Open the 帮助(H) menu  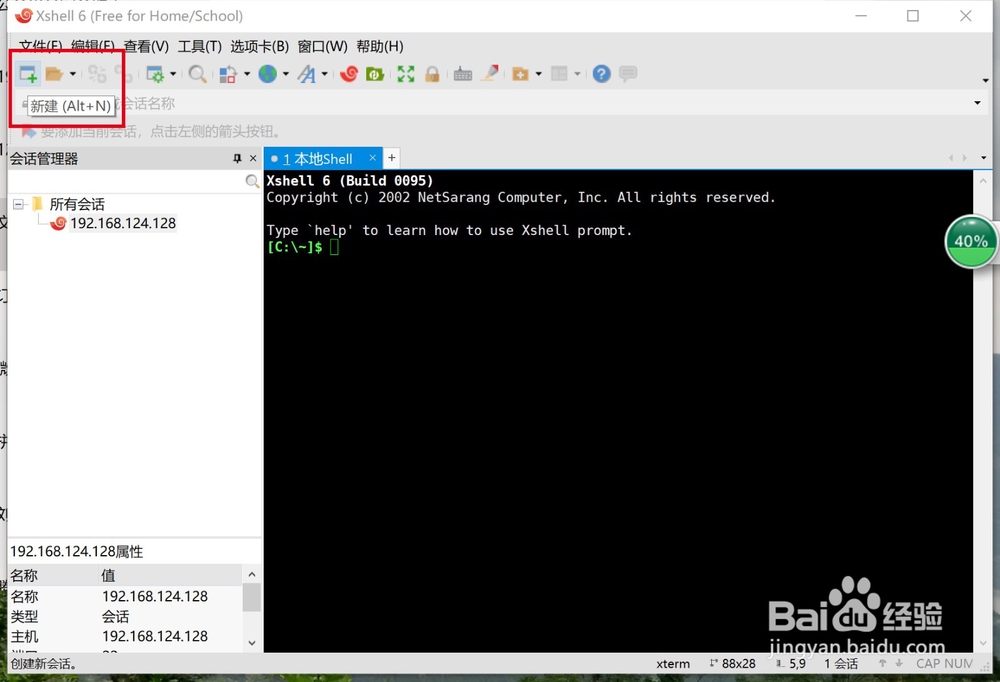380,47
